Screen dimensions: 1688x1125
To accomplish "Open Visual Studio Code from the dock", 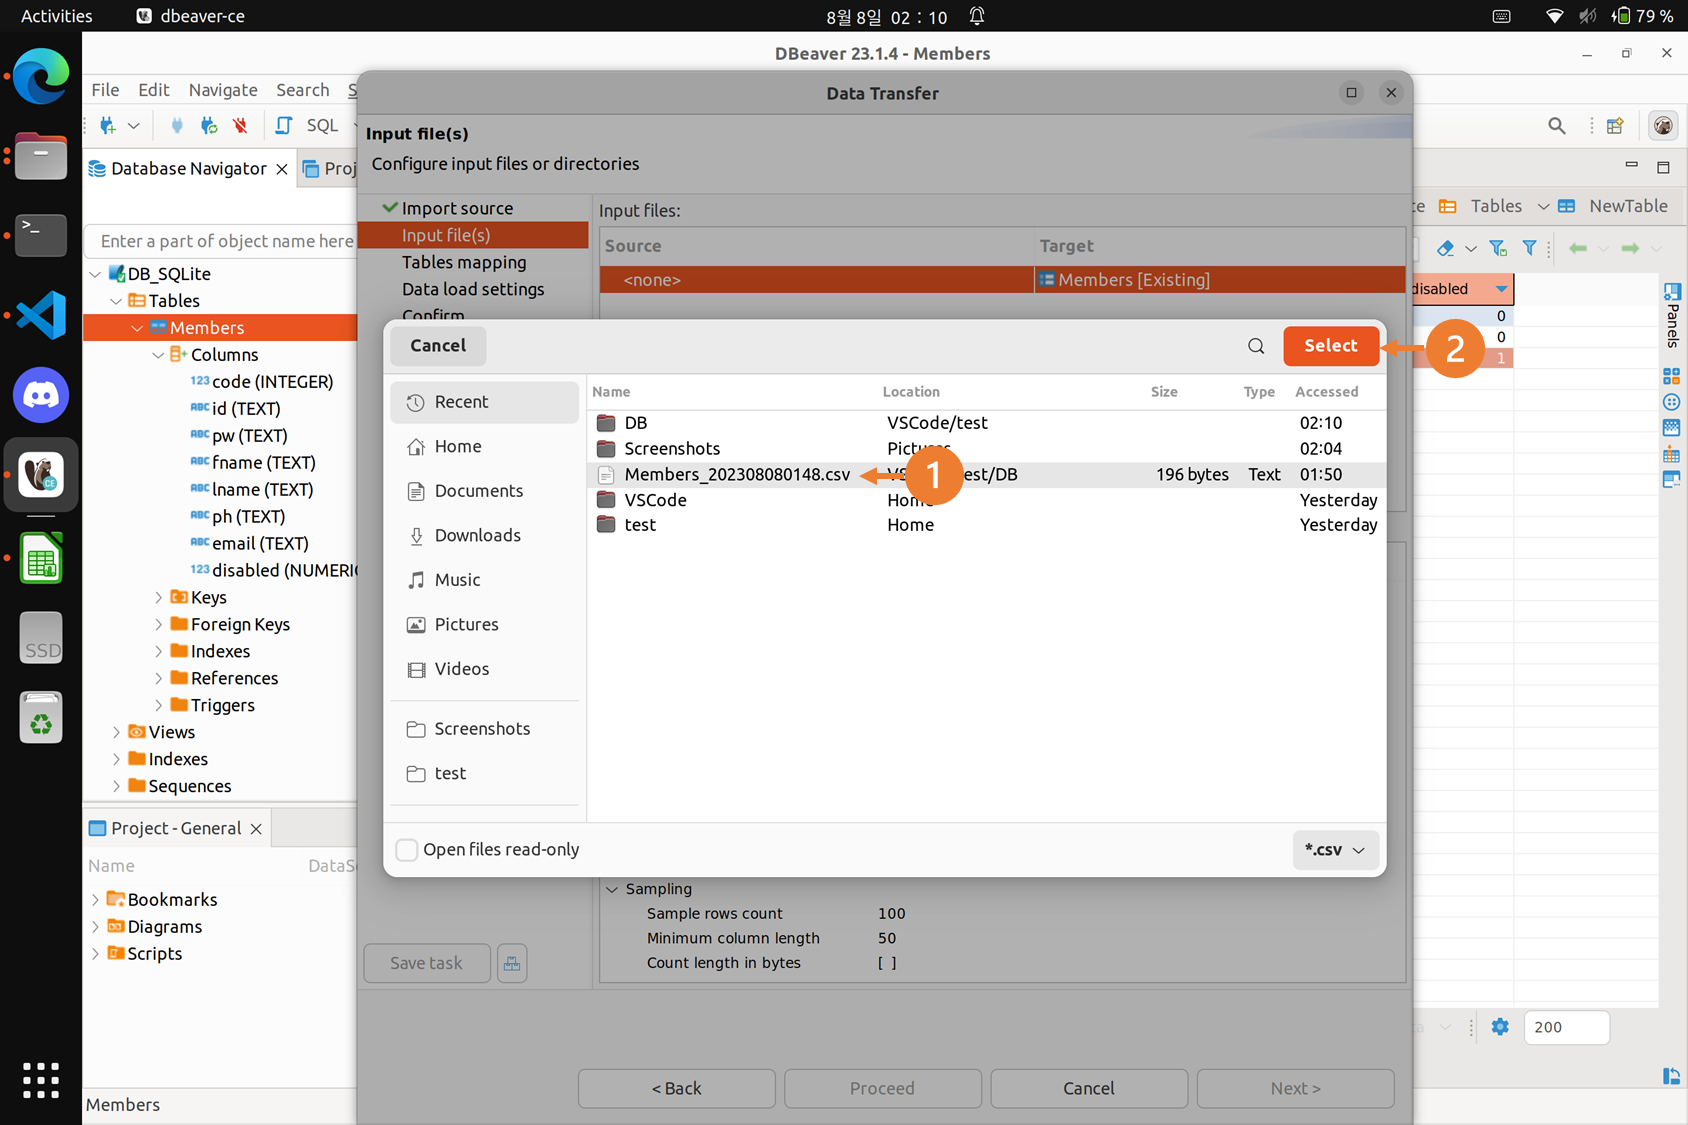I will click(41, 315).
